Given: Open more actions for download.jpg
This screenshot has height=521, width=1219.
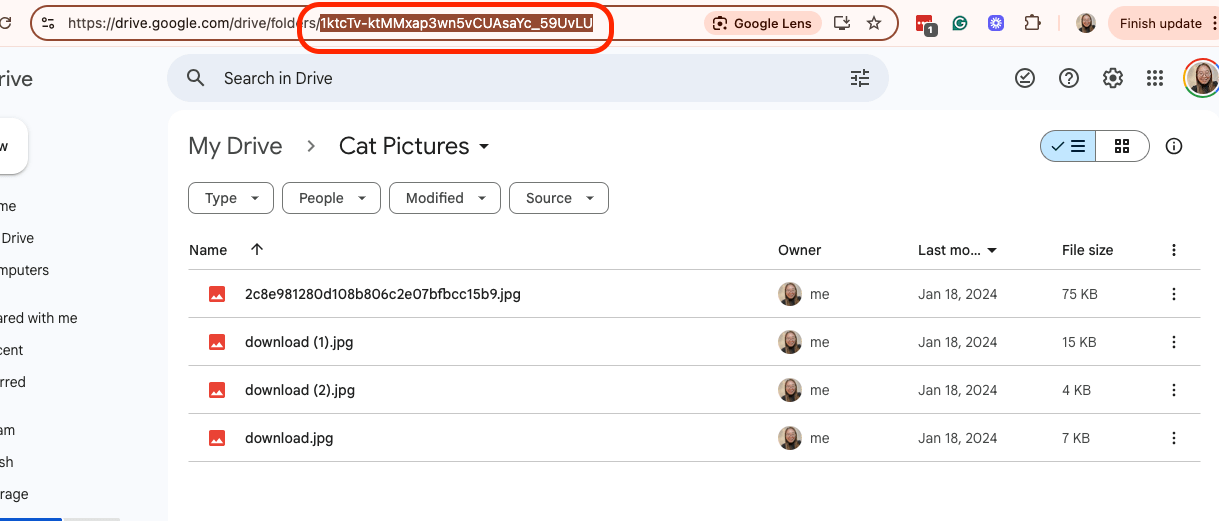Looking at the screenshot, I should tap(1174, 438).
